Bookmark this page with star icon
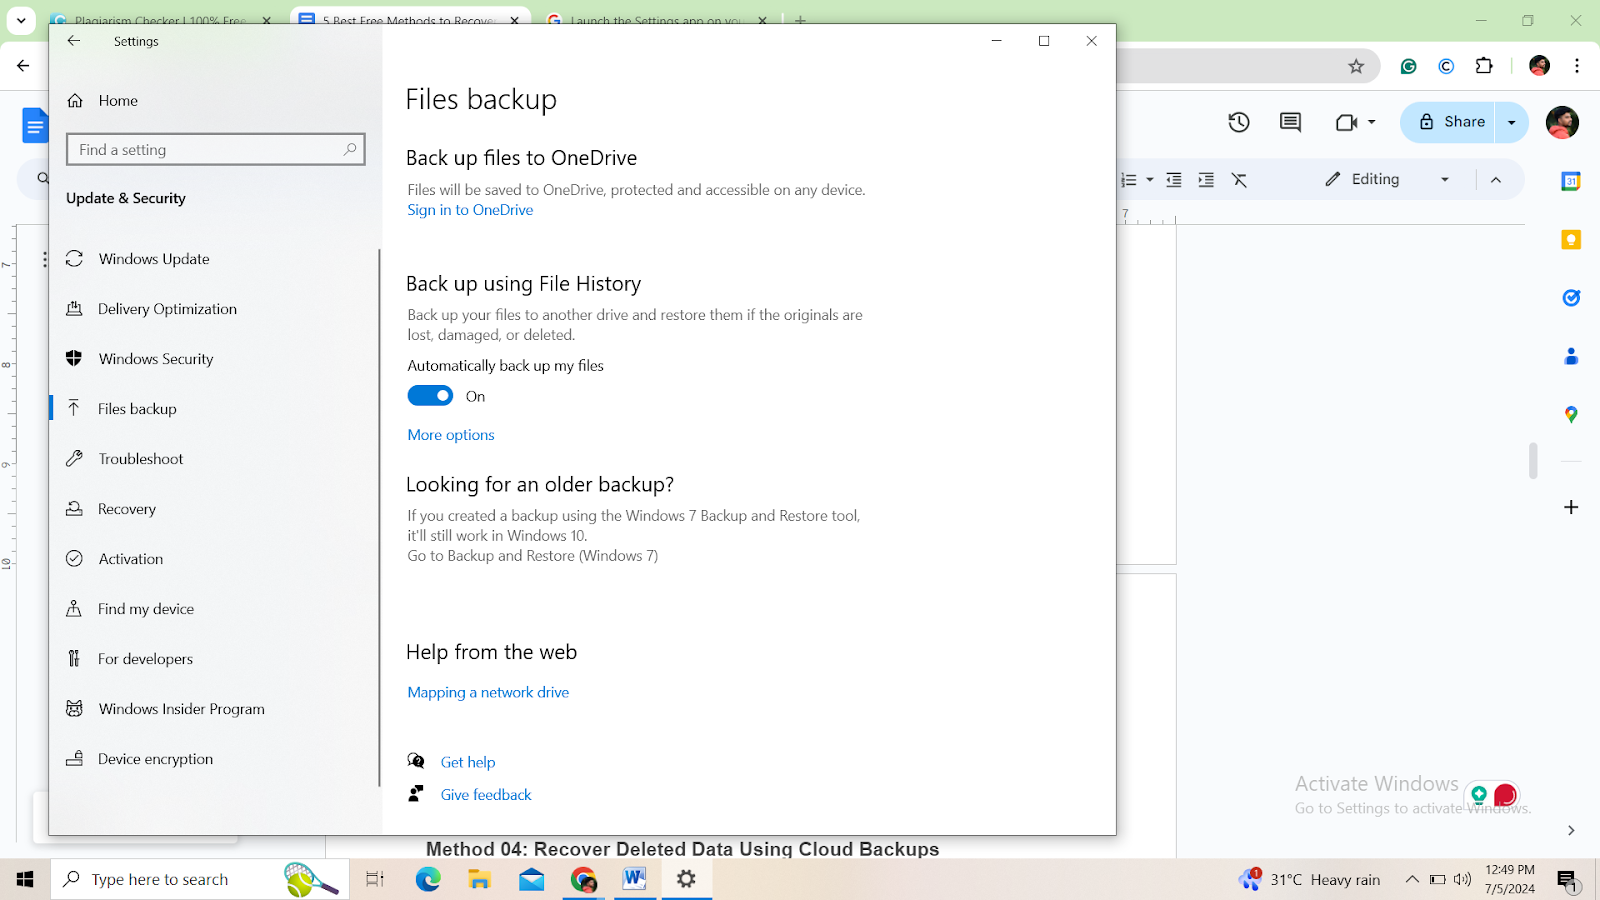Viewport: 1600px width, 900px height. tap(1356, 66)
